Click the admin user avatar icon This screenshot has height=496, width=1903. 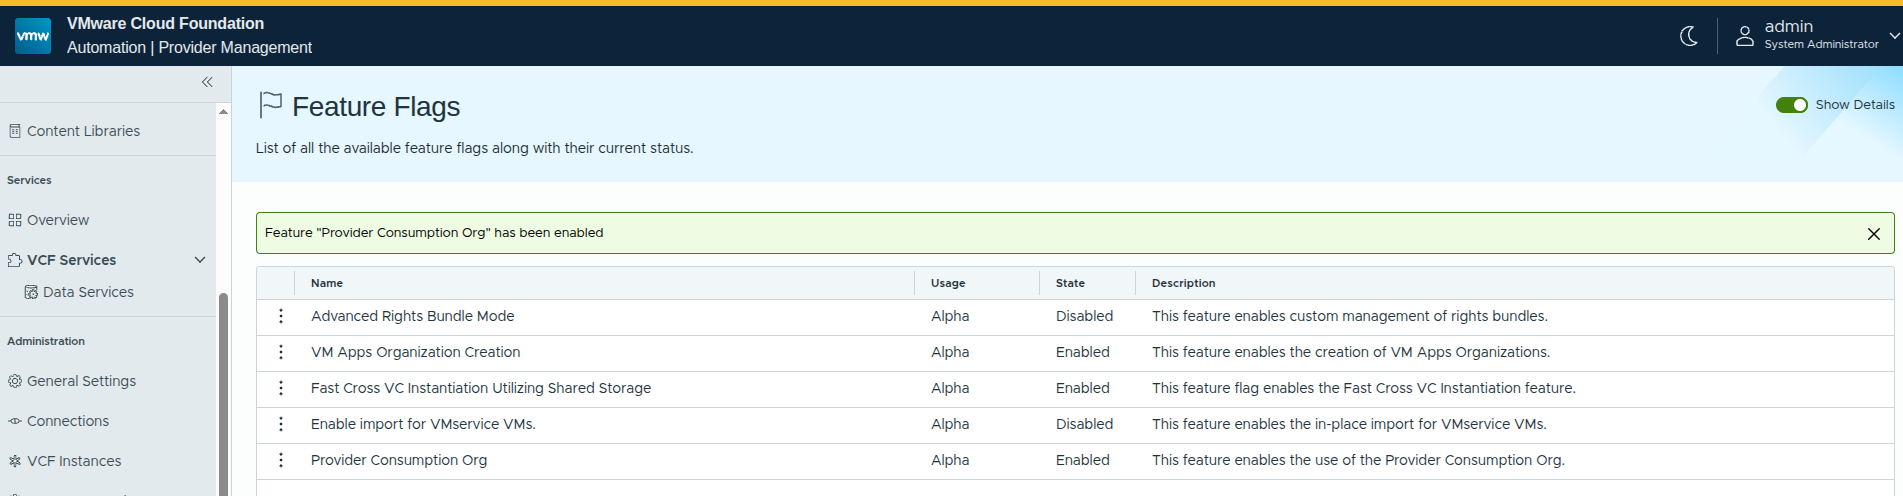pyautogui.click(x=1745, y=36)
